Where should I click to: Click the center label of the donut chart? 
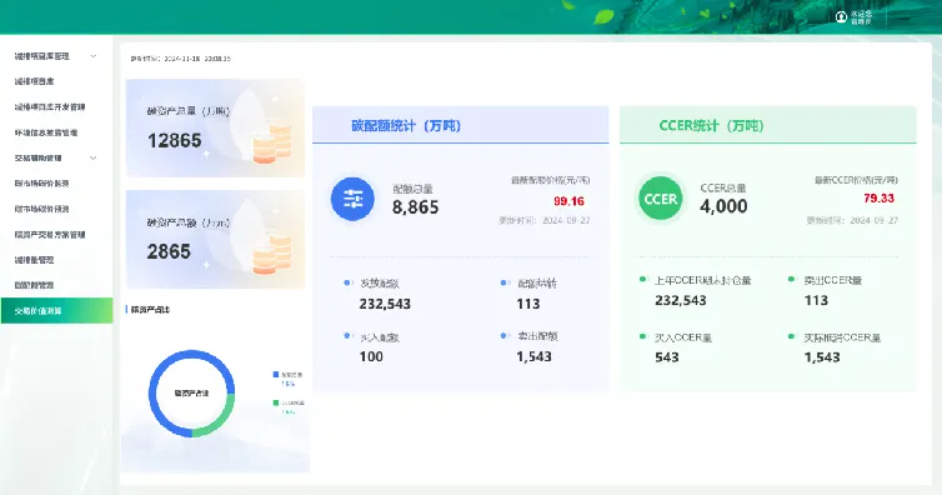(192, 393)
